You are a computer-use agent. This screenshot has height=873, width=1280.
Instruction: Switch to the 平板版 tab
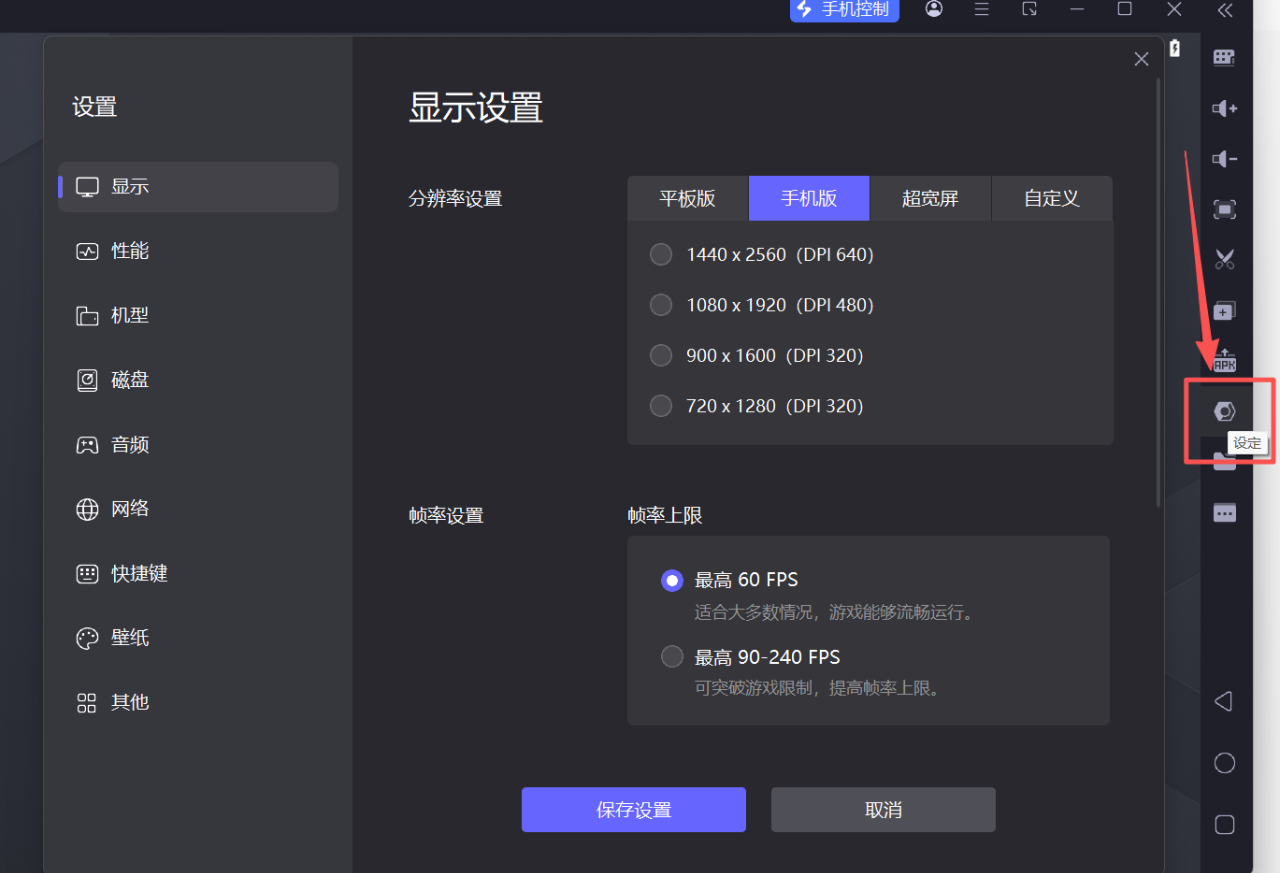click(688, 198)
